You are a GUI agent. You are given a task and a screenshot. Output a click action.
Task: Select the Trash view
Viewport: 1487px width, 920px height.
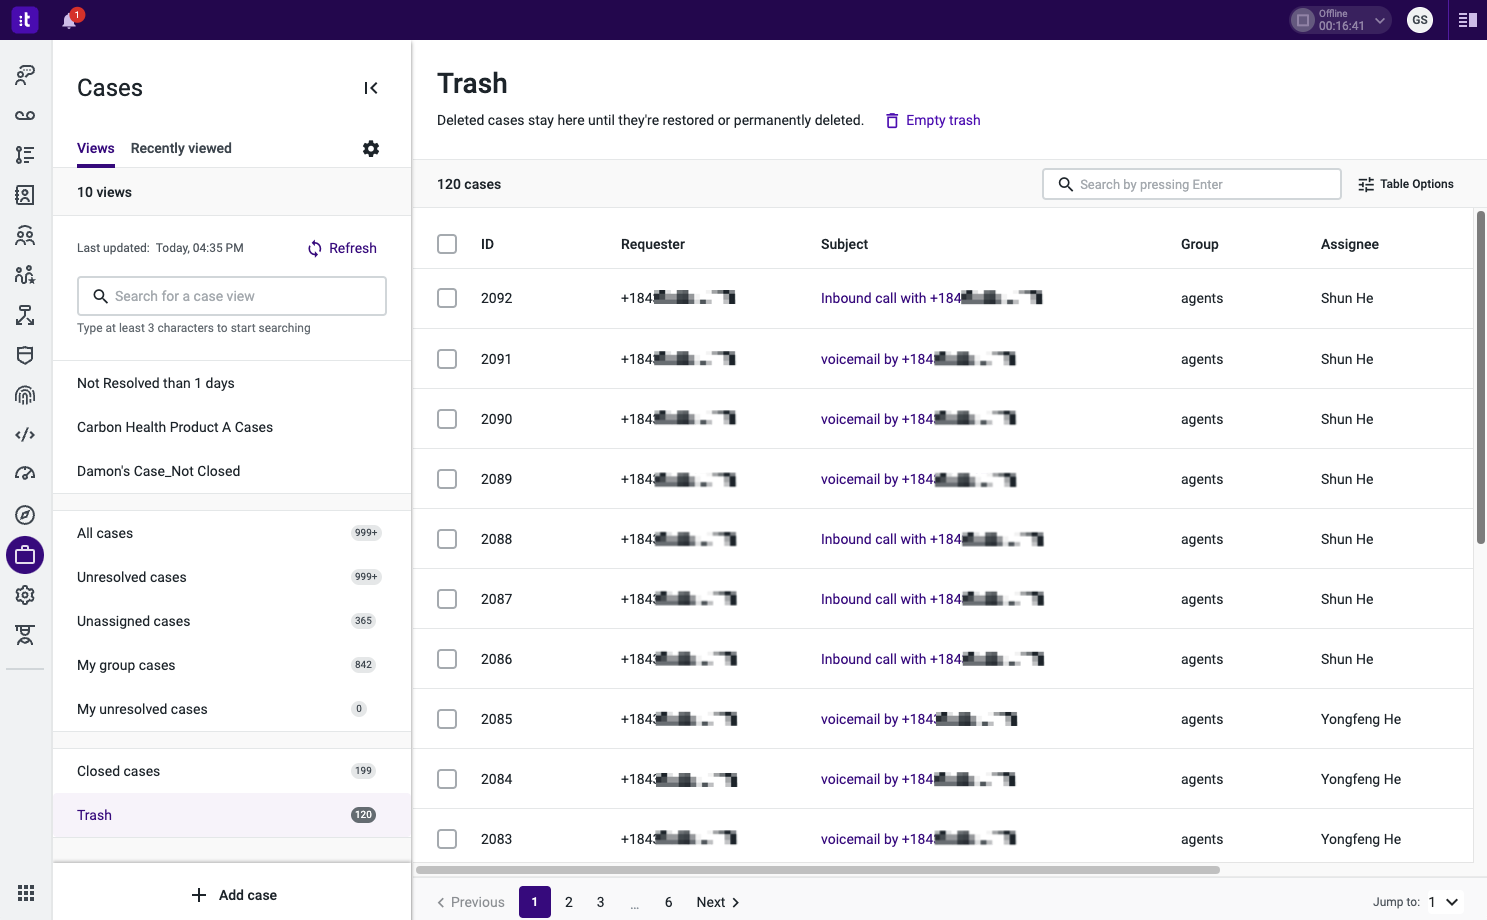232,815
